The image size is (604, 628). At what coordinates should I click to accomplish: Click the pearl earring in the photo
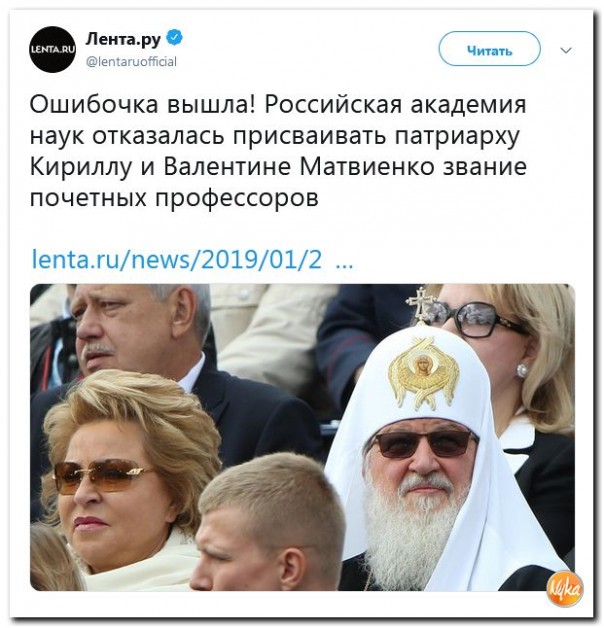tap(522, 370)
